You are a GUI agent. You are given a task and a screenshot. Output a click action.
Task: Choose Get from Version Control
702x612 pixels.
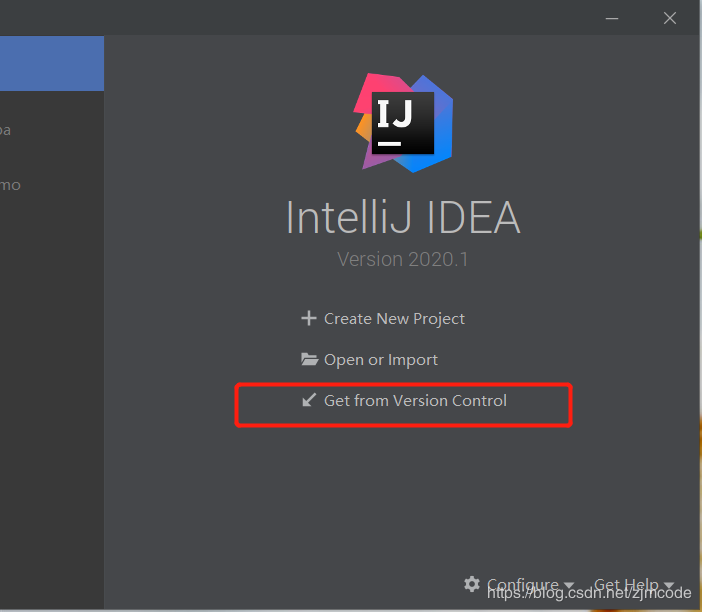click(x=415, y=401)
